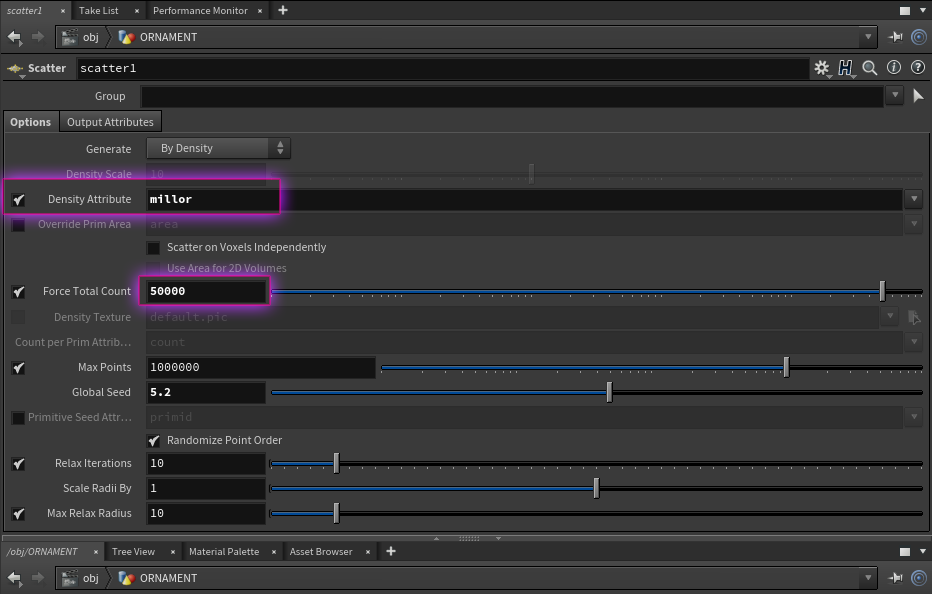Open the H presets icon menu
Screen dimensions: 932x594
(845, 68)
